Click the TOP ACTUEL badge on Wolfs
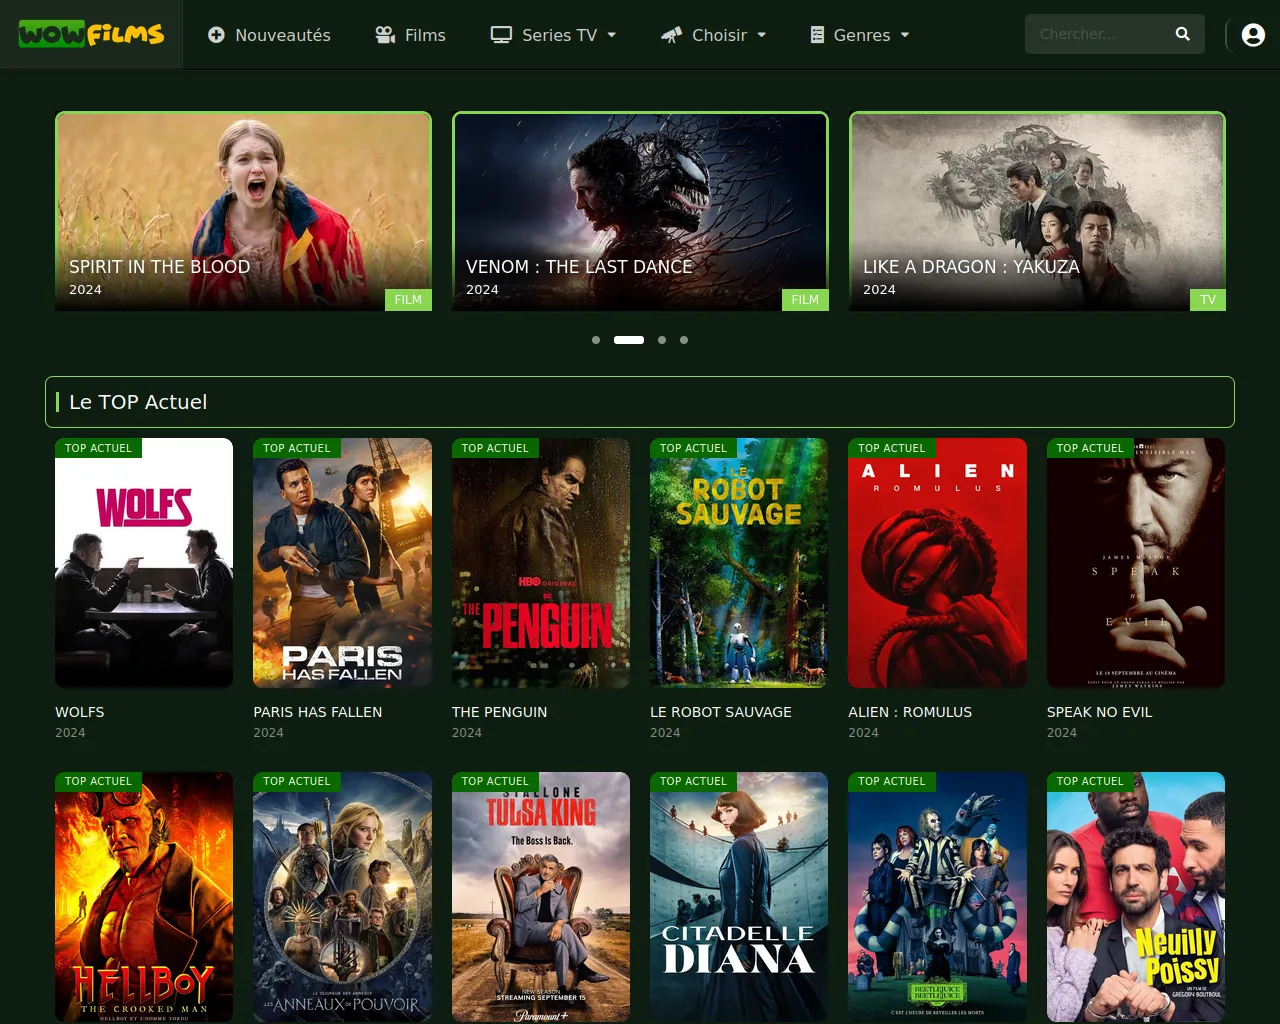The height and width of the screenshot is (1024, 1280). tap(99, 448)
